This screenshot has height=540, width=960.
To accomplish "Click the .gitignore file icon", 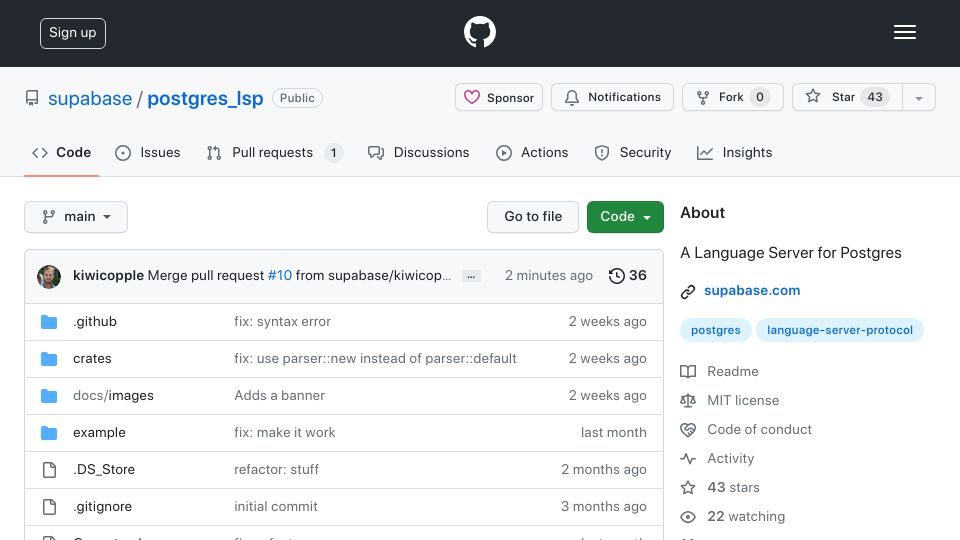I will (49, 506).
